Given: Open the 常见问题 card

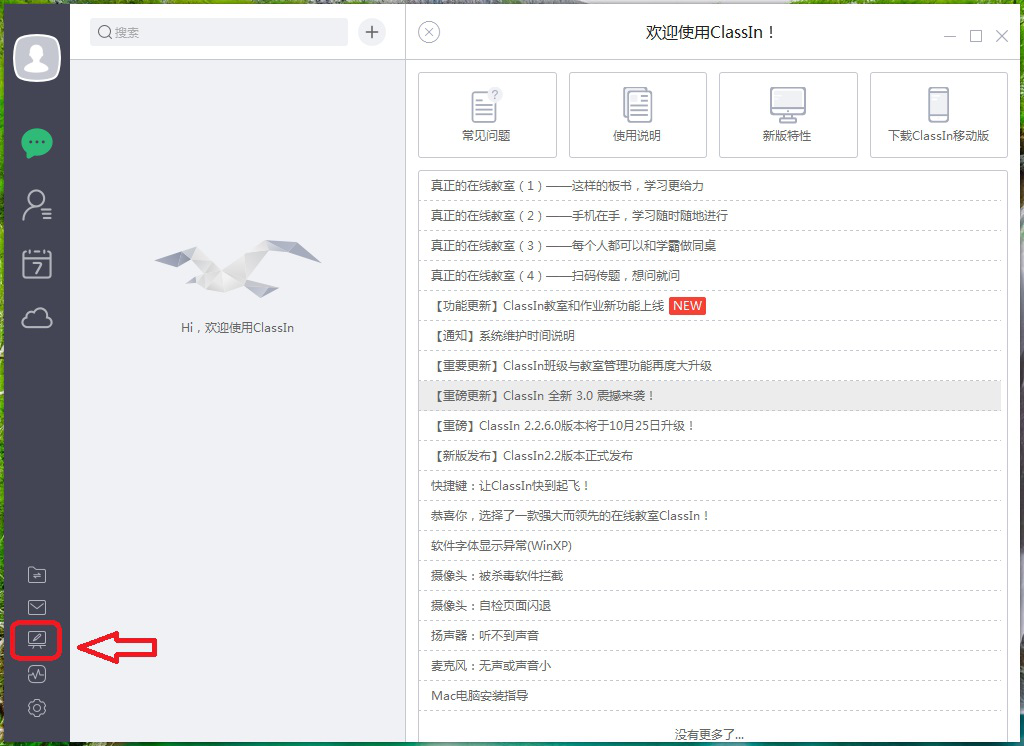Looking at the screenshot, I should coord(487,114).
